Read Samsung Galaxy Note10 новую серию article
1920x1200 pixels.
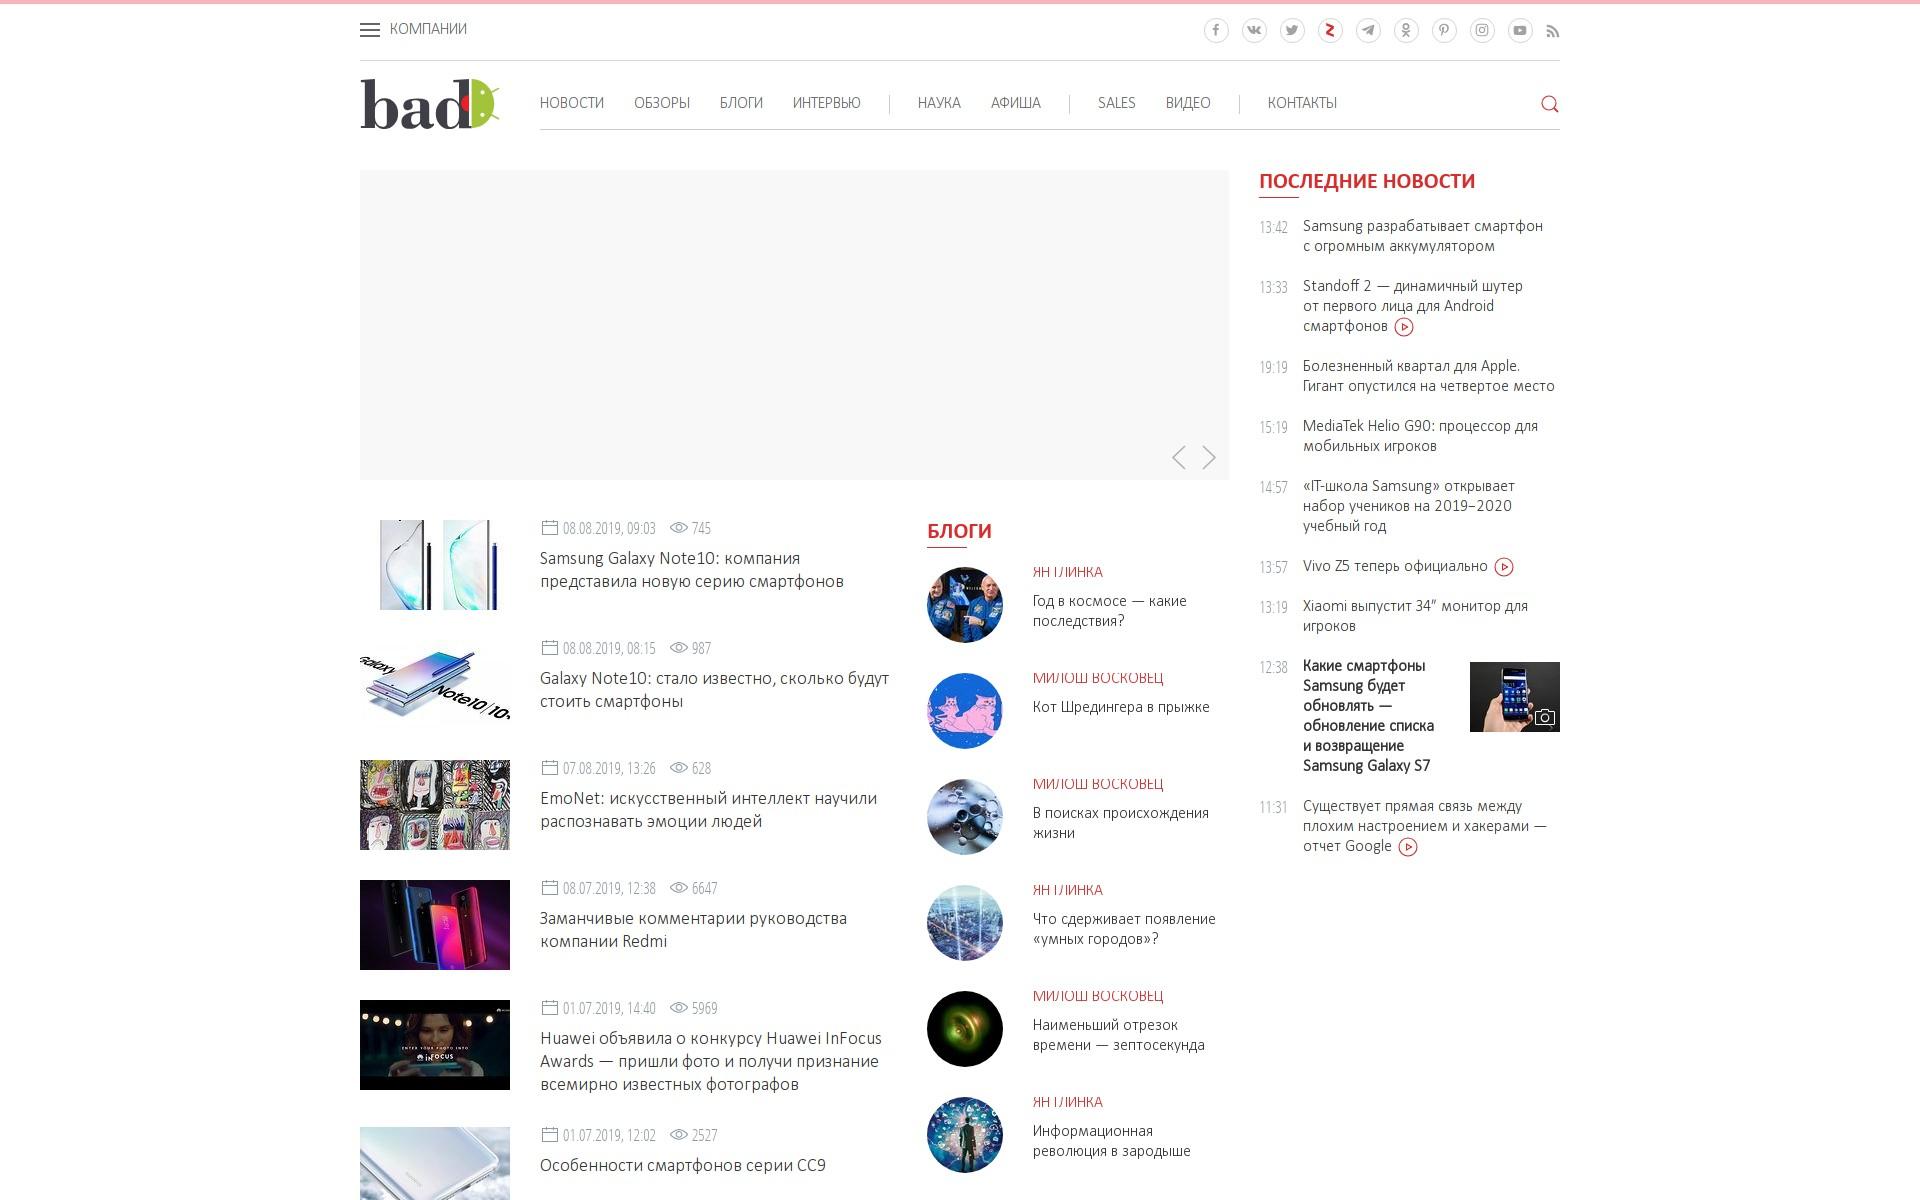[x=692, y=570]
